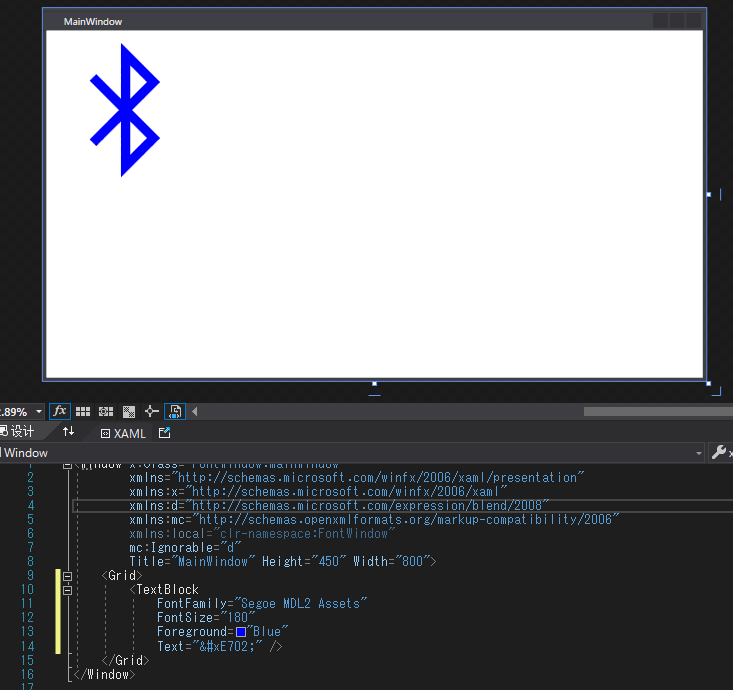733x690 pixels.
Task: Click the designer horizontal scrollbar thumb
Action: (658, 411)
